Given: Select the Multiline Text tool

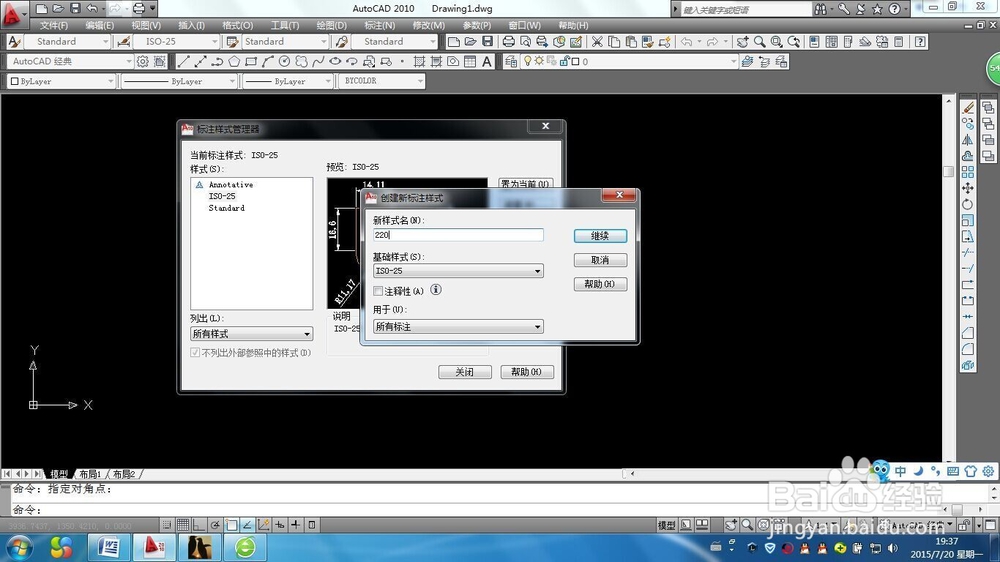Looking at the screenshot, I should [x=487, y=62].
